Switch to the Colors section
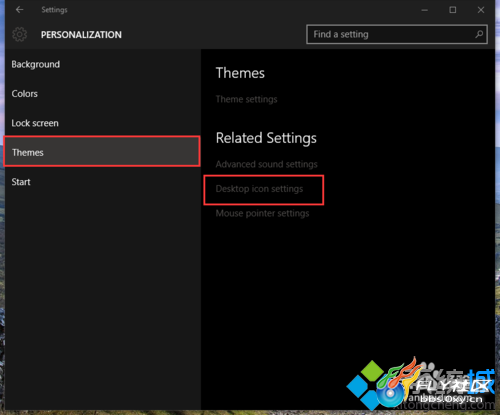500x415 pixels. click(24, 94)
